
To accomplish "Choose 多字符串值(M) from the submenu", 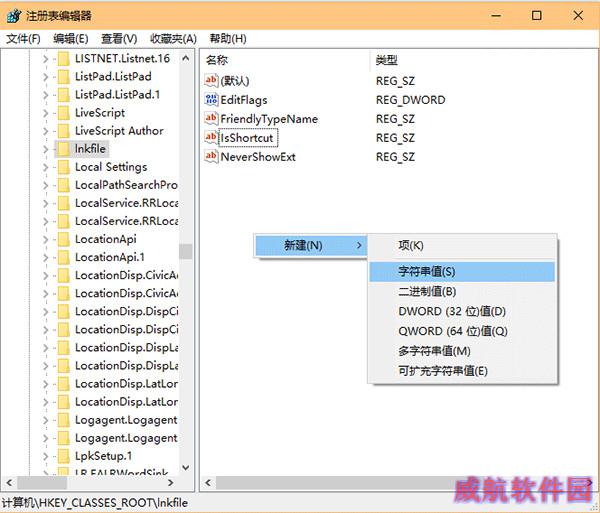I will pos(462,351).
